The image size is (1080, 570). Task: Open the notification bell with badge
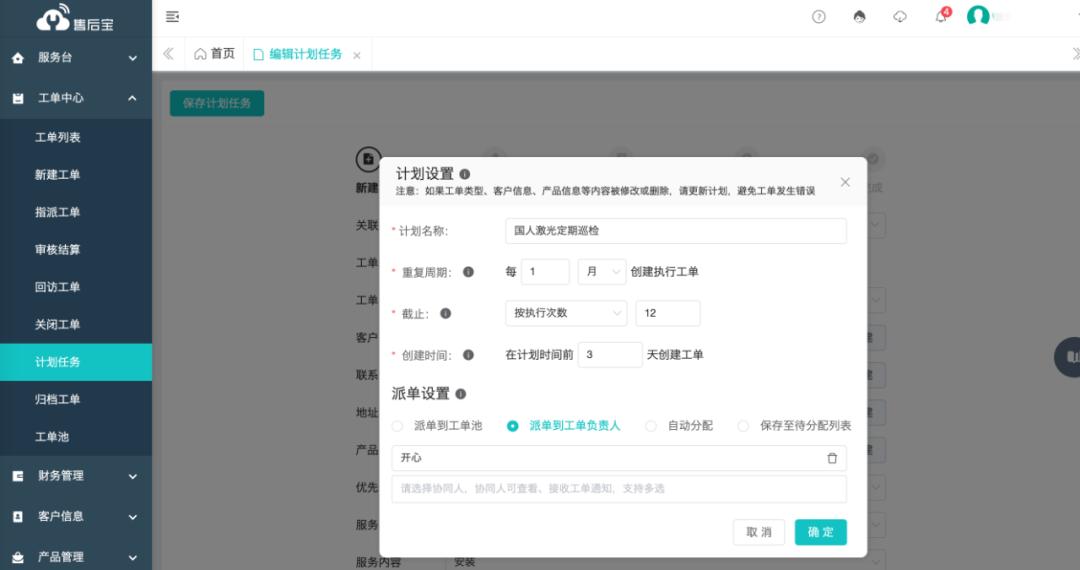941,17
